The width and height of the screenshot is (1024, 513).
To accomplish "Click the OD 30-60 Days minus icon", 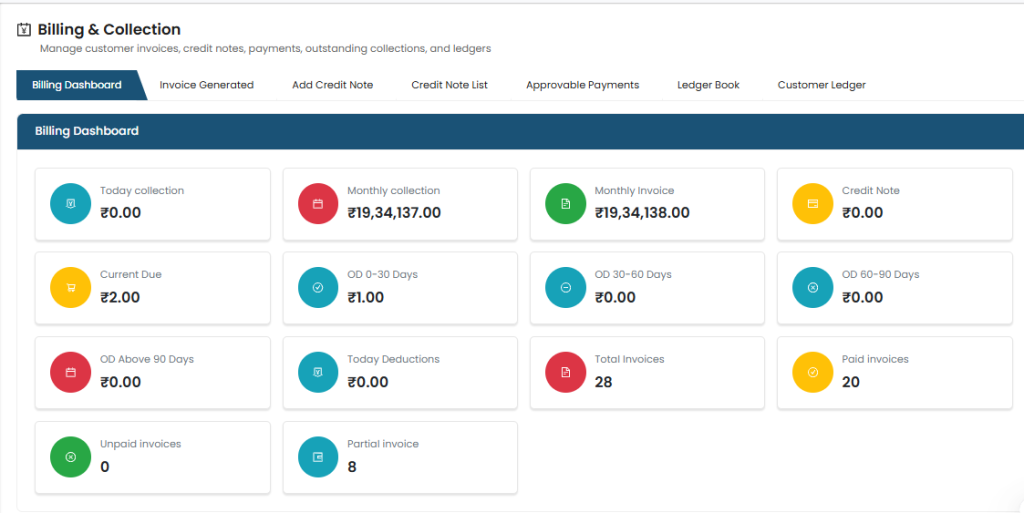I will coord(565,288).
